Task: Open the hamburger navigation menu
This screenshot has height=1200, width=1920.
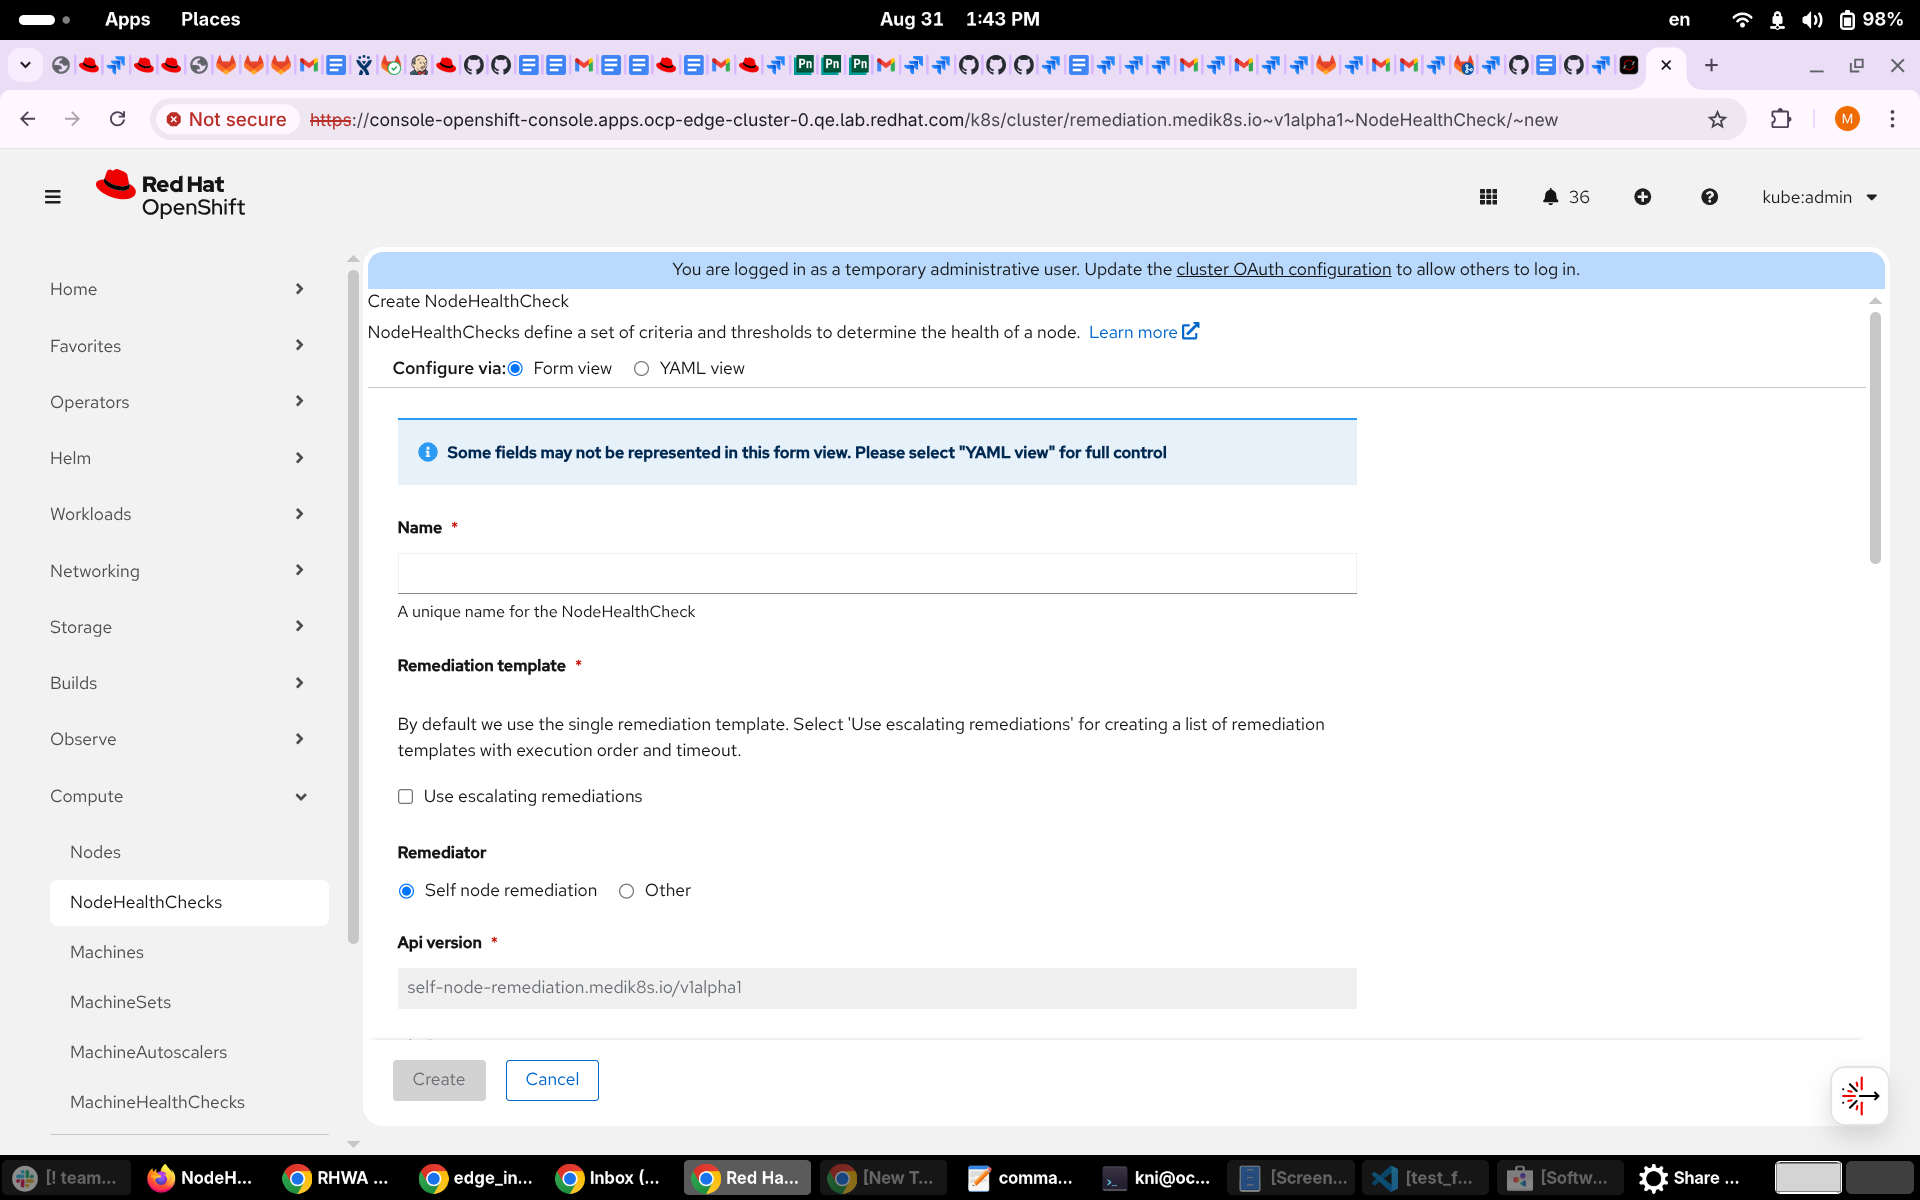Action: [53, 197]
